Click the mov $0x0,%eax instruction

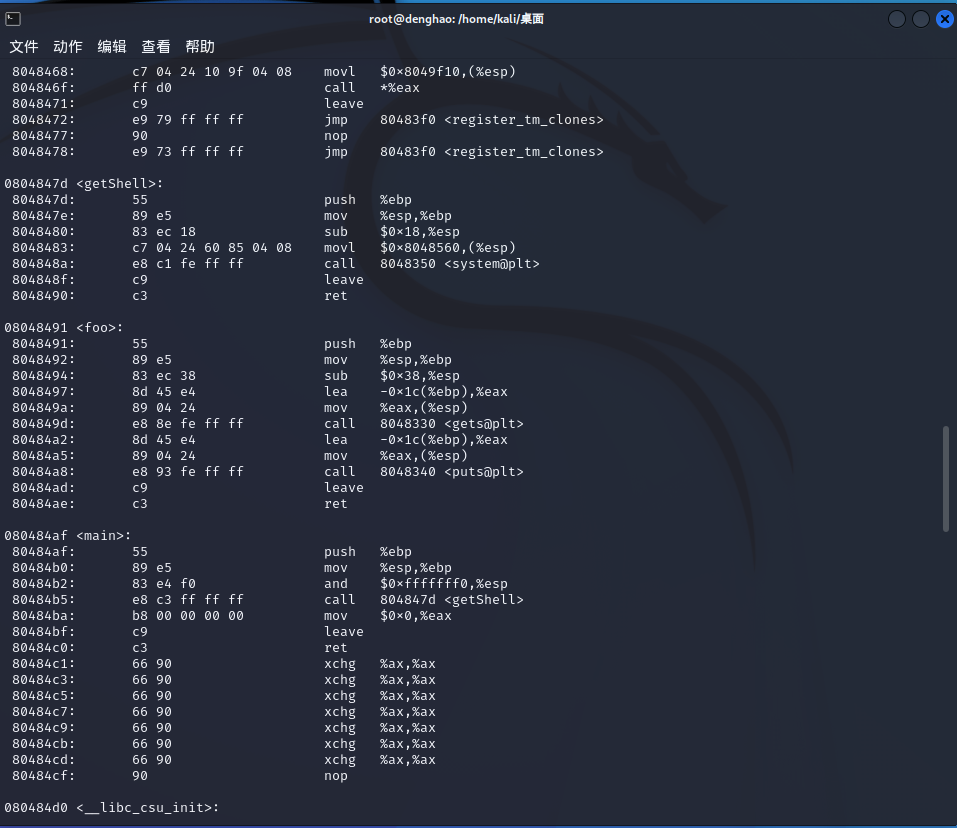pyautogui.click(x=388, y=616)
